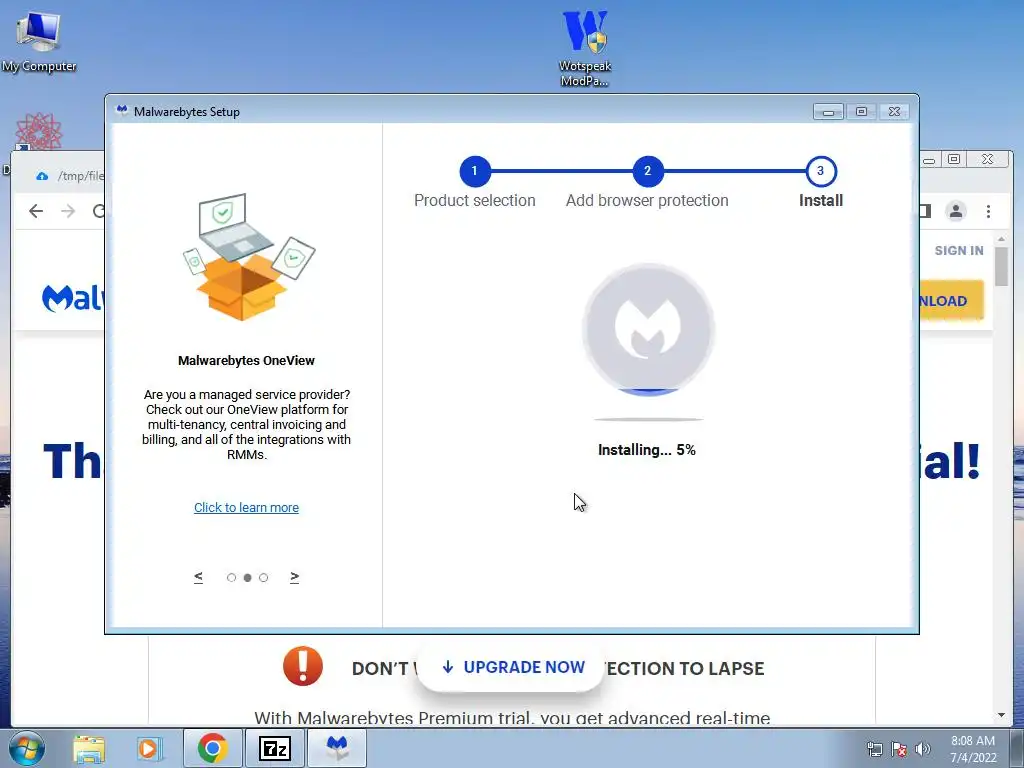Click scrollbar down arrow in Chrome
This screenshot has width=1024, height=768.
[x=1001, y=715]
